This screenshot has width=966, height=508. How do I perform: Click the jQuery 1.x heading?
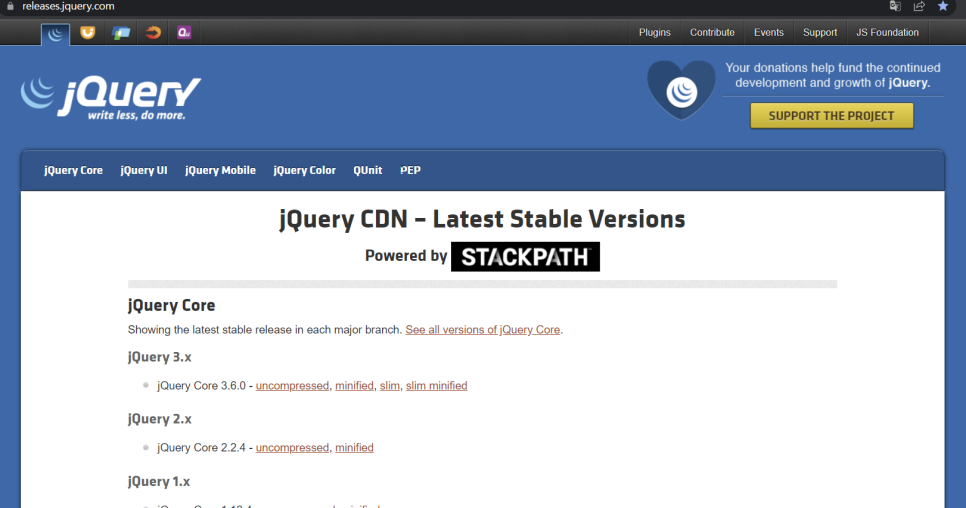tap(159, 482)
